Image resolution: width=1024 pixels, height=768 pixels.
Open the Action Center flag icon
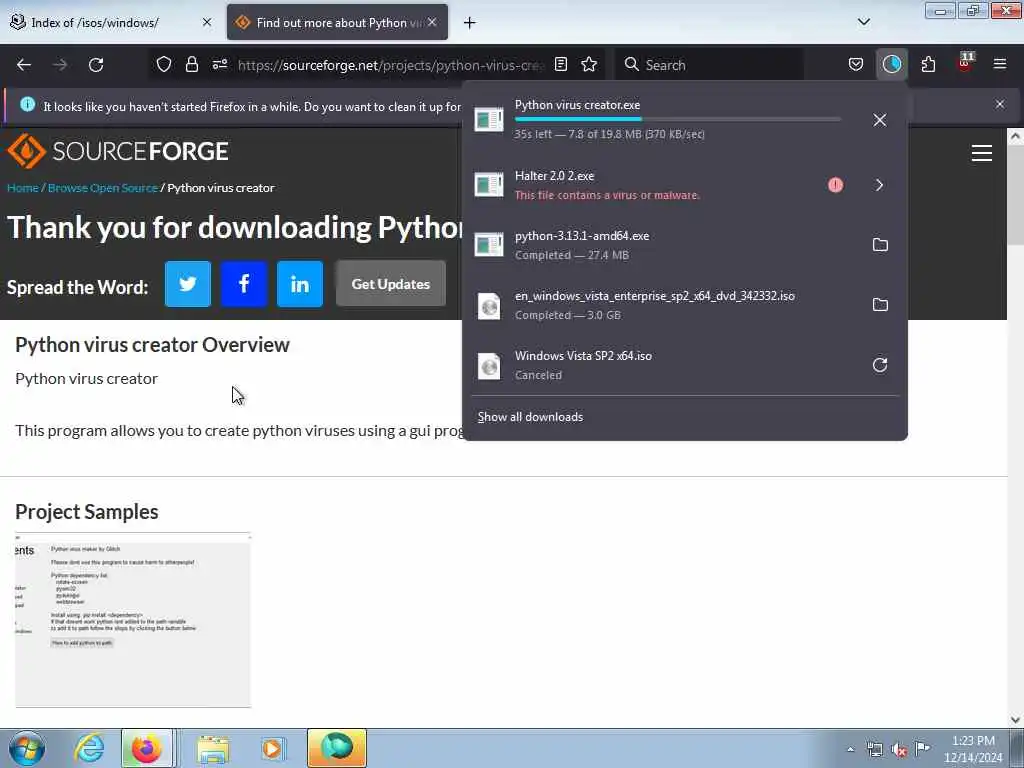point(922,748)
